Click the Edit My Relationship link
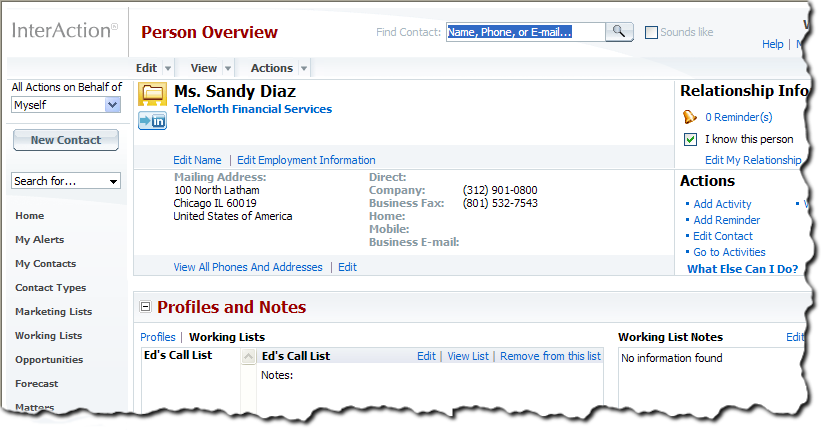This screenshot has width=821, height=430. 753,160
